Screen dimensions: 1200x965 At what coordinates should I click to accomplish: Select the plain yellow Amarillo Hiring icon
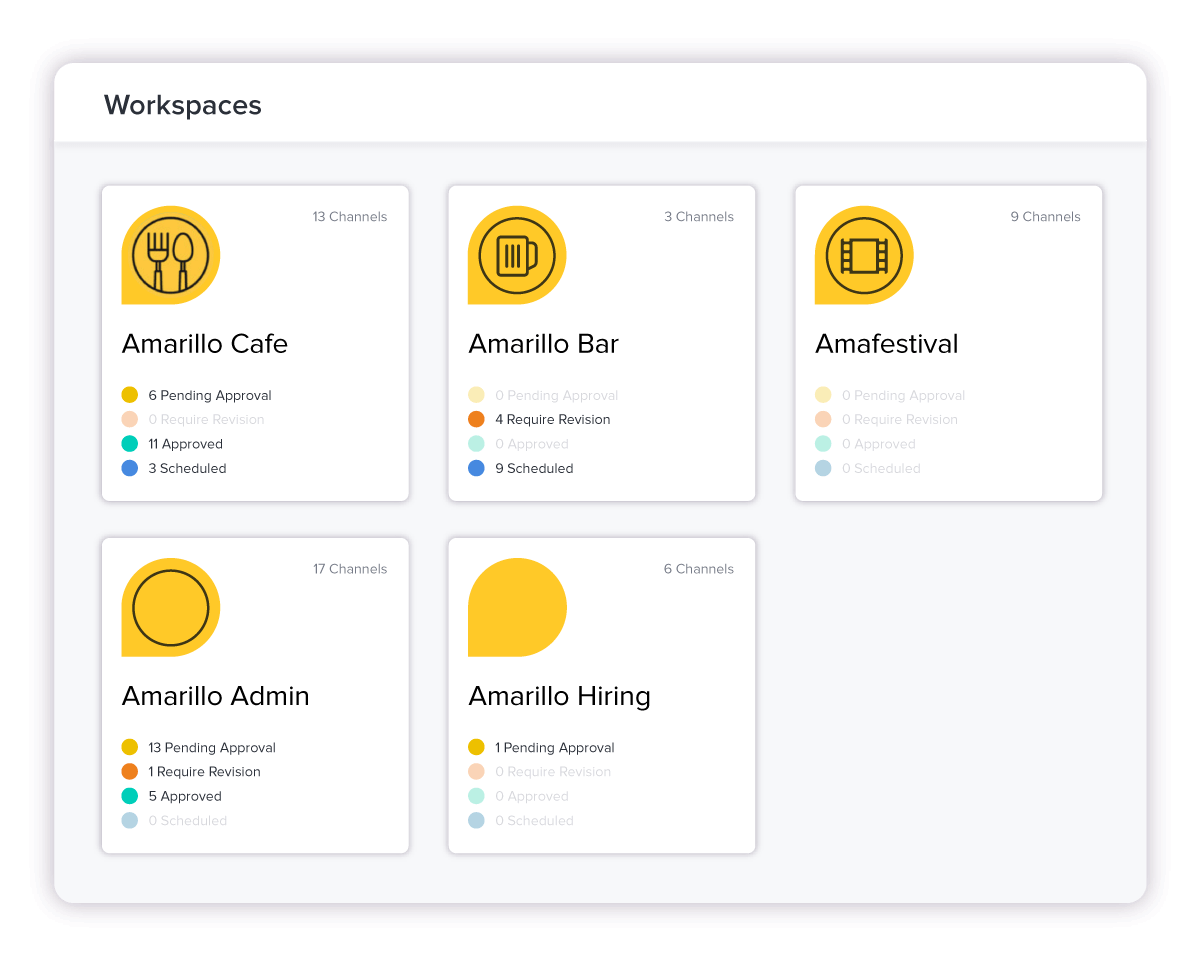[x=517, y=607]
